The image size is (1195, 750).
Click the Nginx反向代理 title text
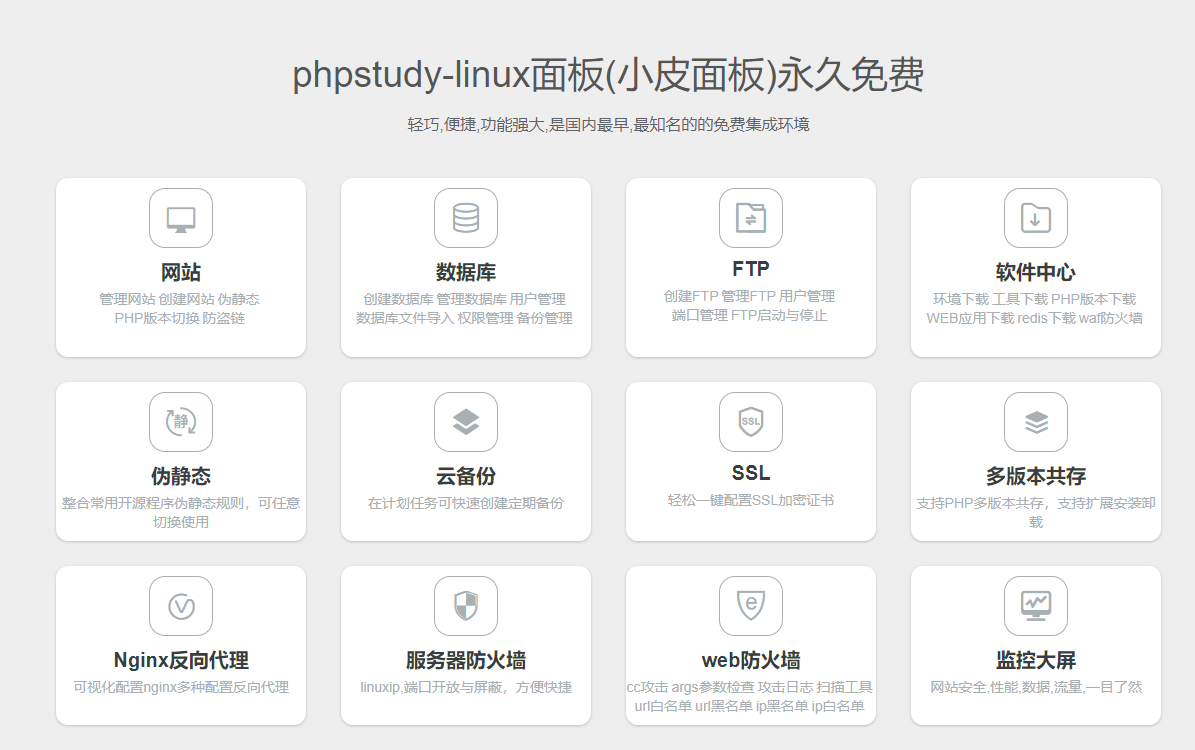click(181, 661)
